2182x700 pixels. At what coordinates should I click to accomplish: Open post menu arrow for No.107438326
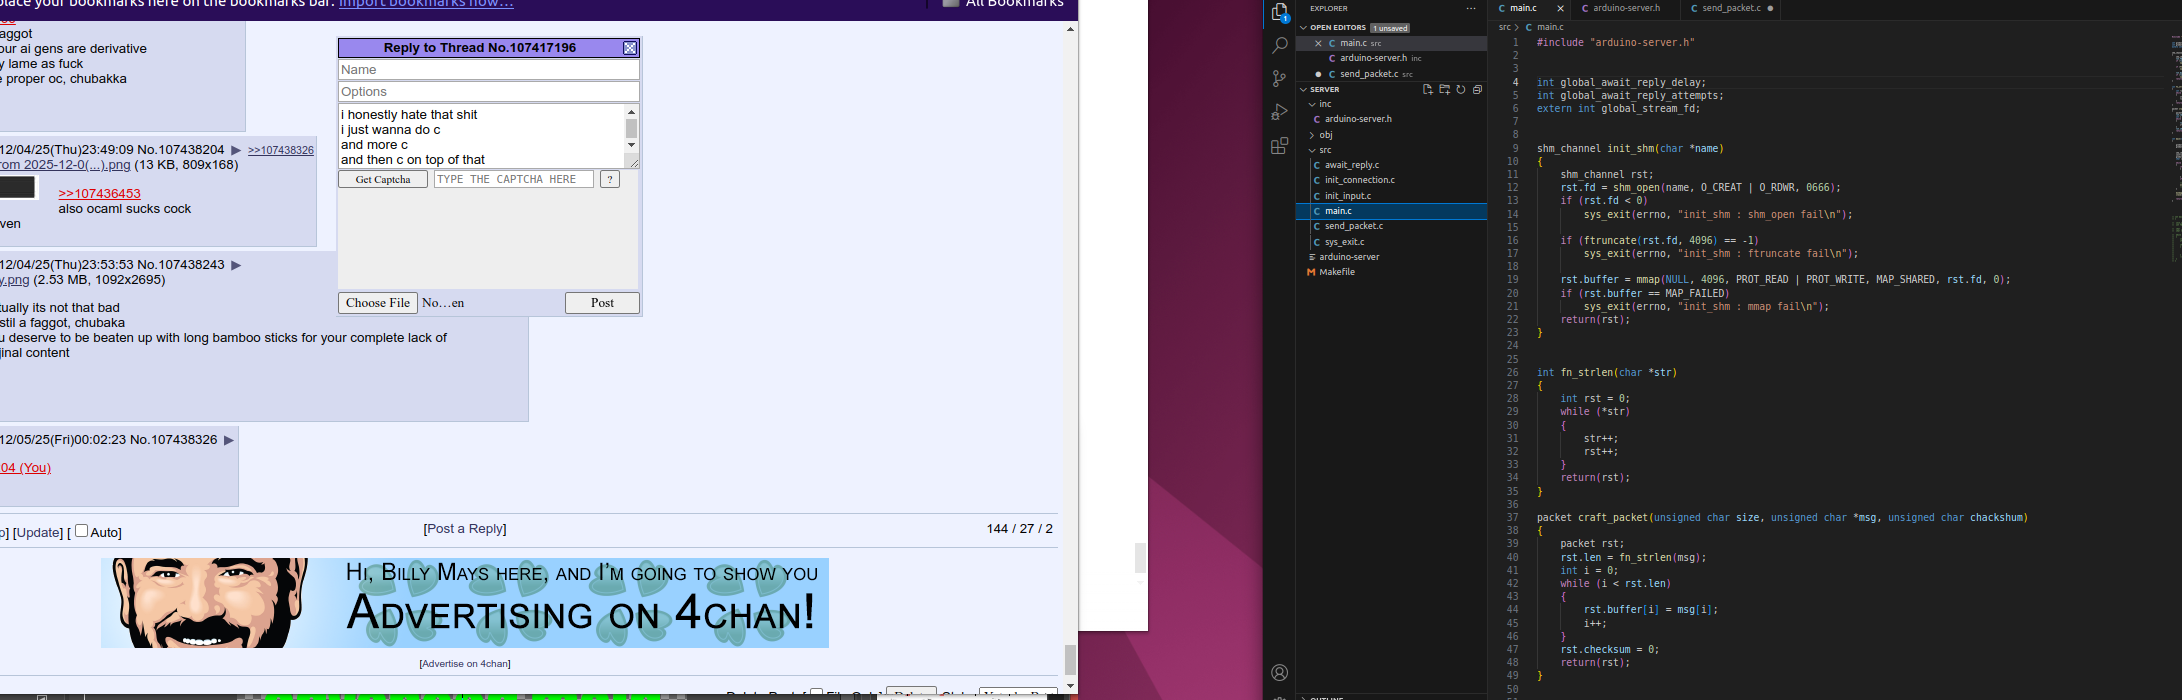pos(229,440)
